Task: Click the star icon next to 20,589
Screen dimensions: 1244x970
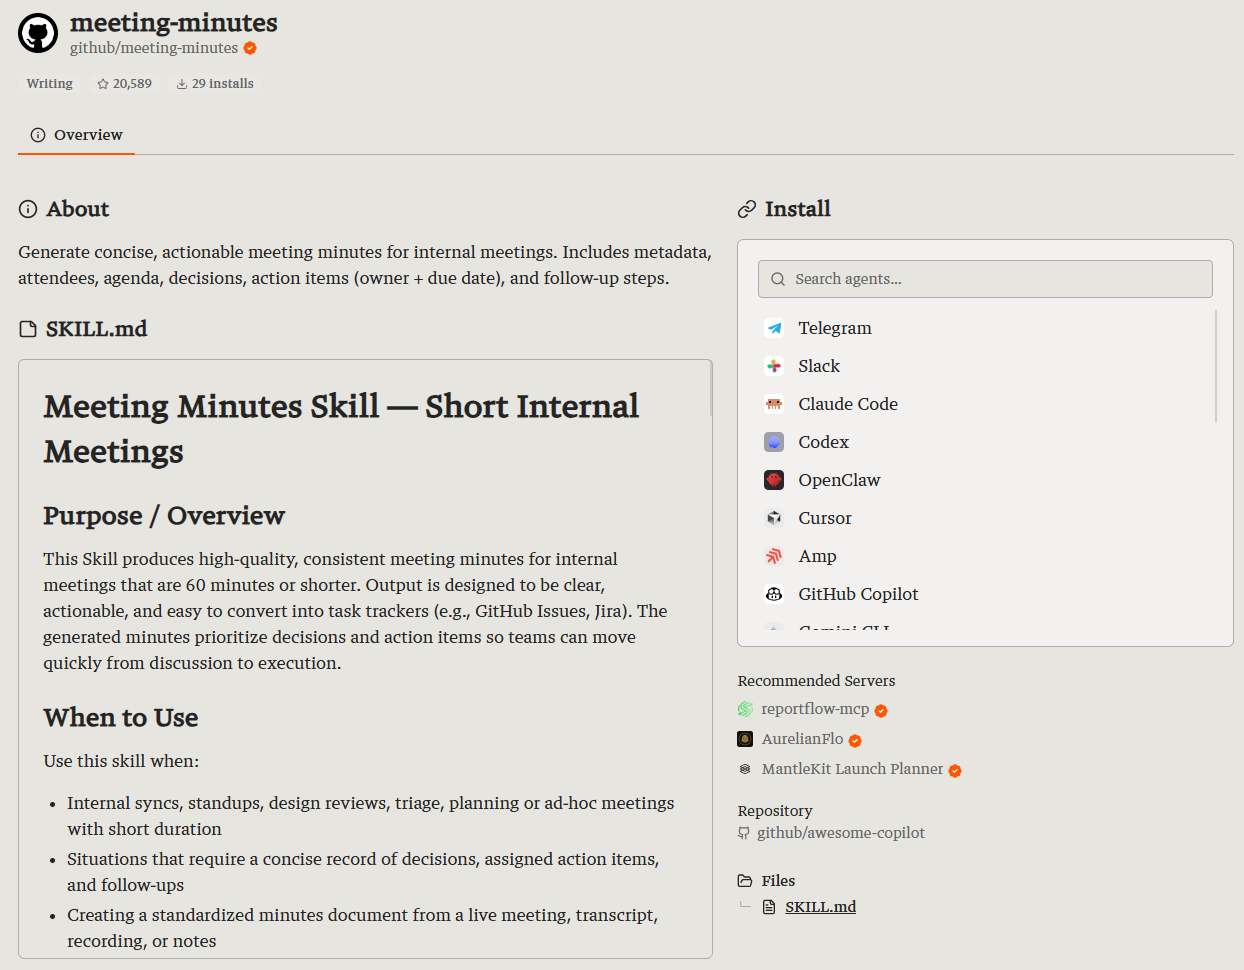Action: pos(103,84)
